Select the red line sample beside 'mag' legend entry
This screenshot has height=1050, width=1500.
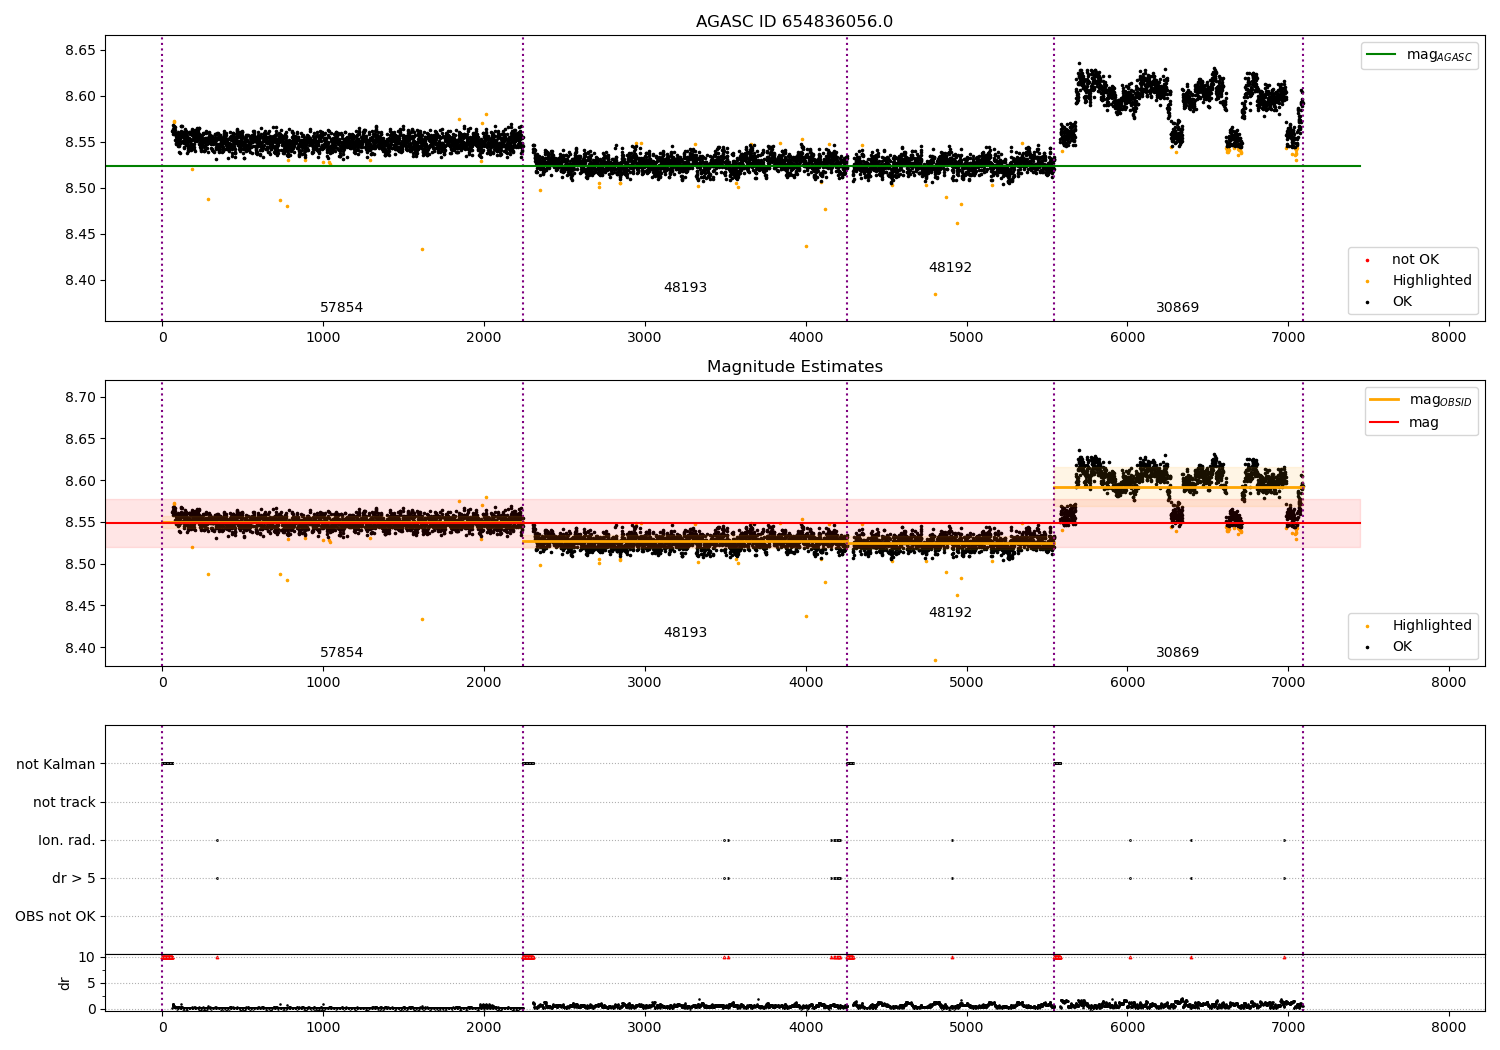1384,422
